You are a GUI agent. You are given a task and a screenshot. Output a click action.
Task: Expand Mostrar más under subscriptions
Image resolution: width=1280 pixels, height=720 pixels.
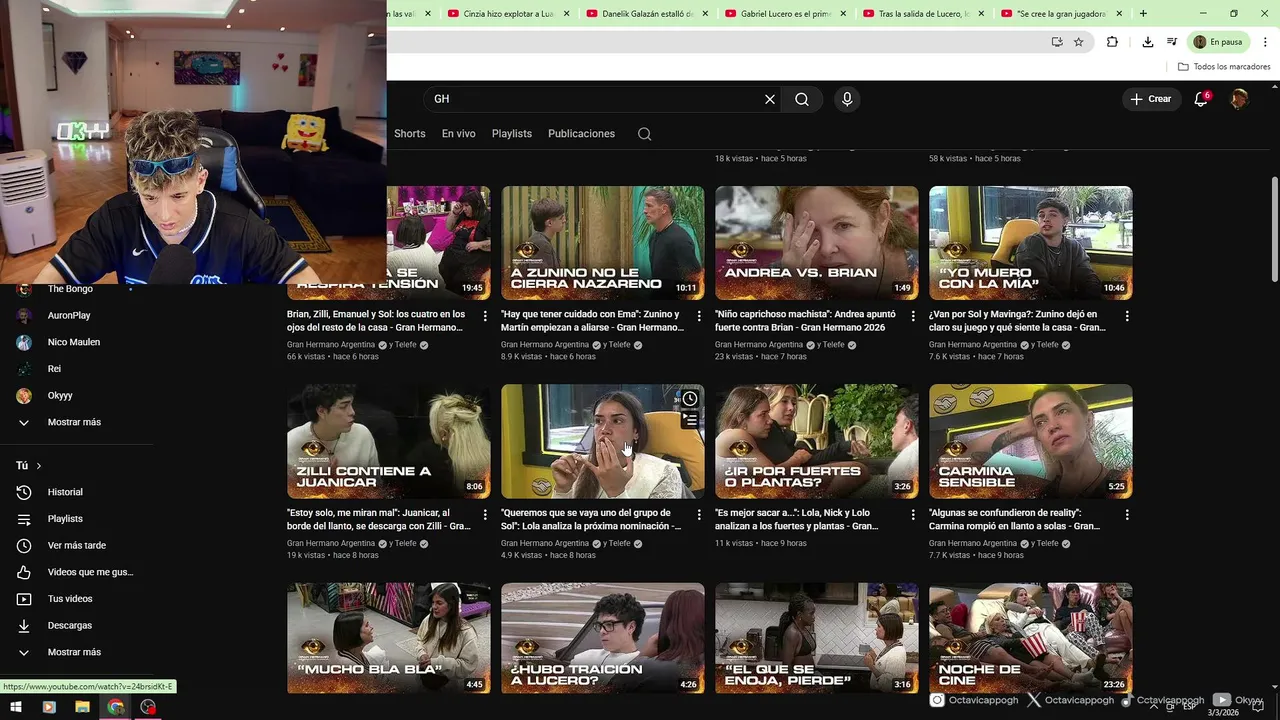76,422
